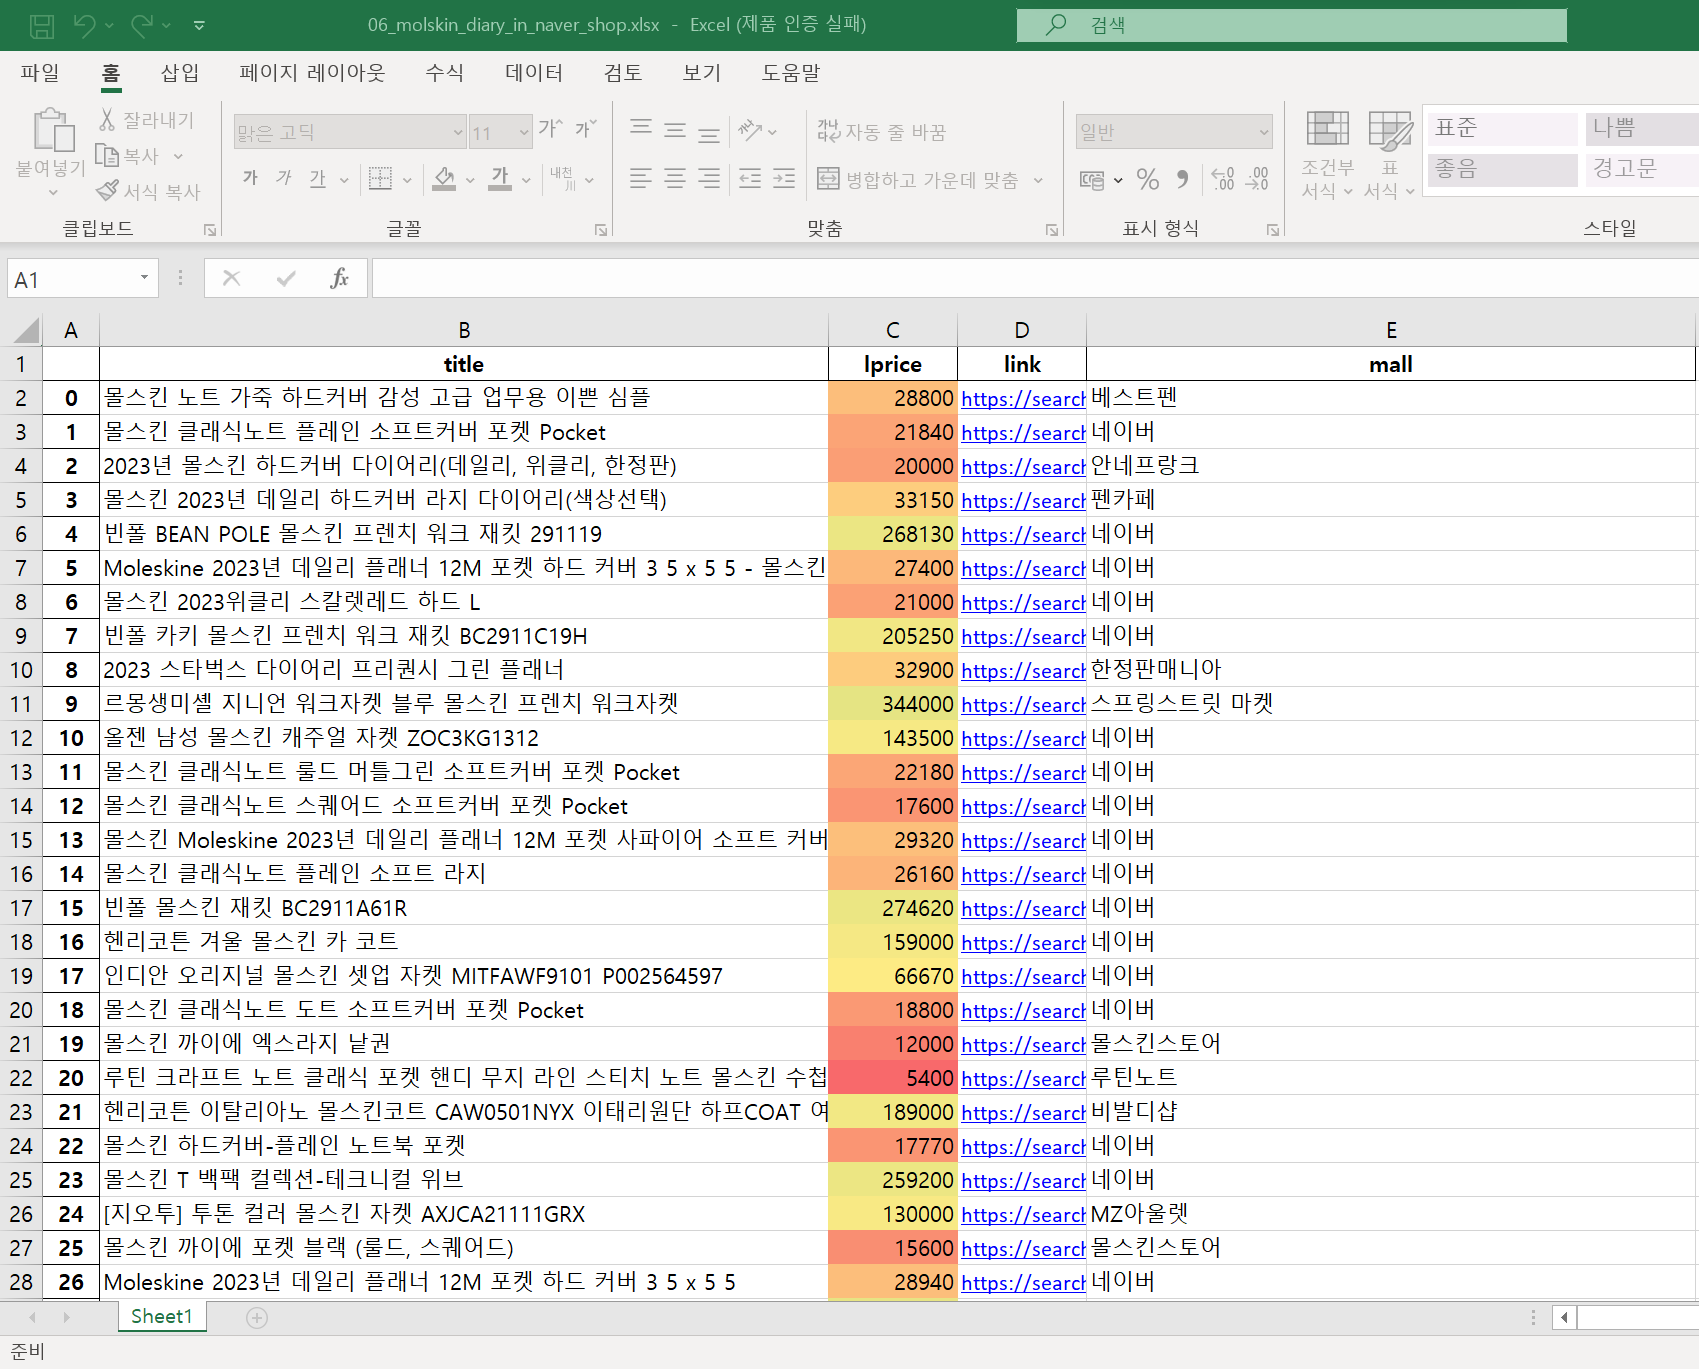
Task: Redo the last undone action
Action: point(142,25)
